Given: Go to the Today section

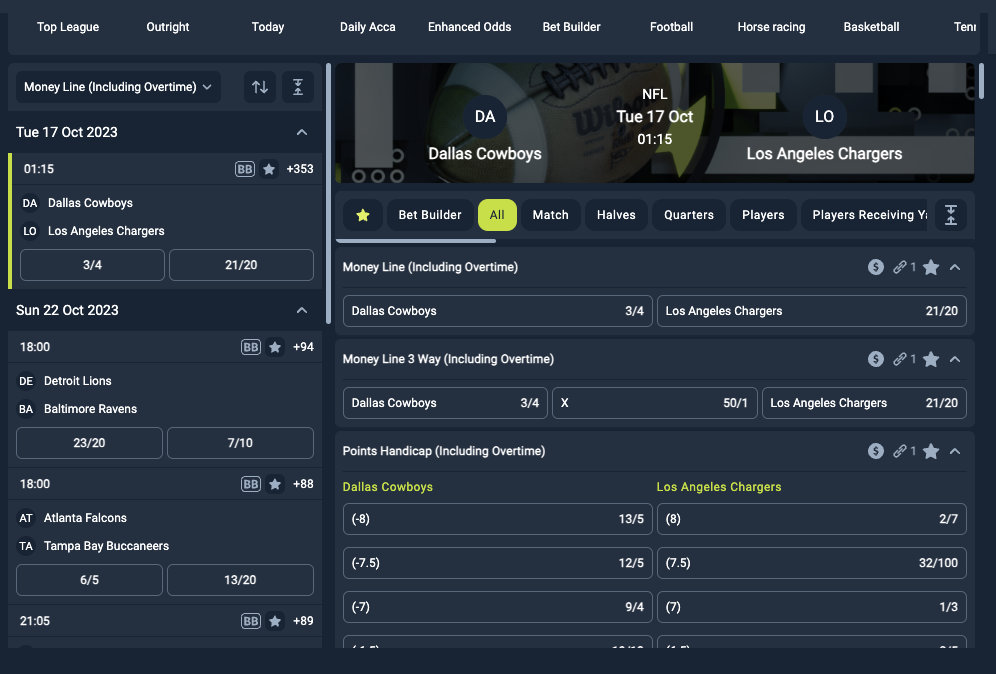Looking at the screenshot, I should click(x=267, y=27).
